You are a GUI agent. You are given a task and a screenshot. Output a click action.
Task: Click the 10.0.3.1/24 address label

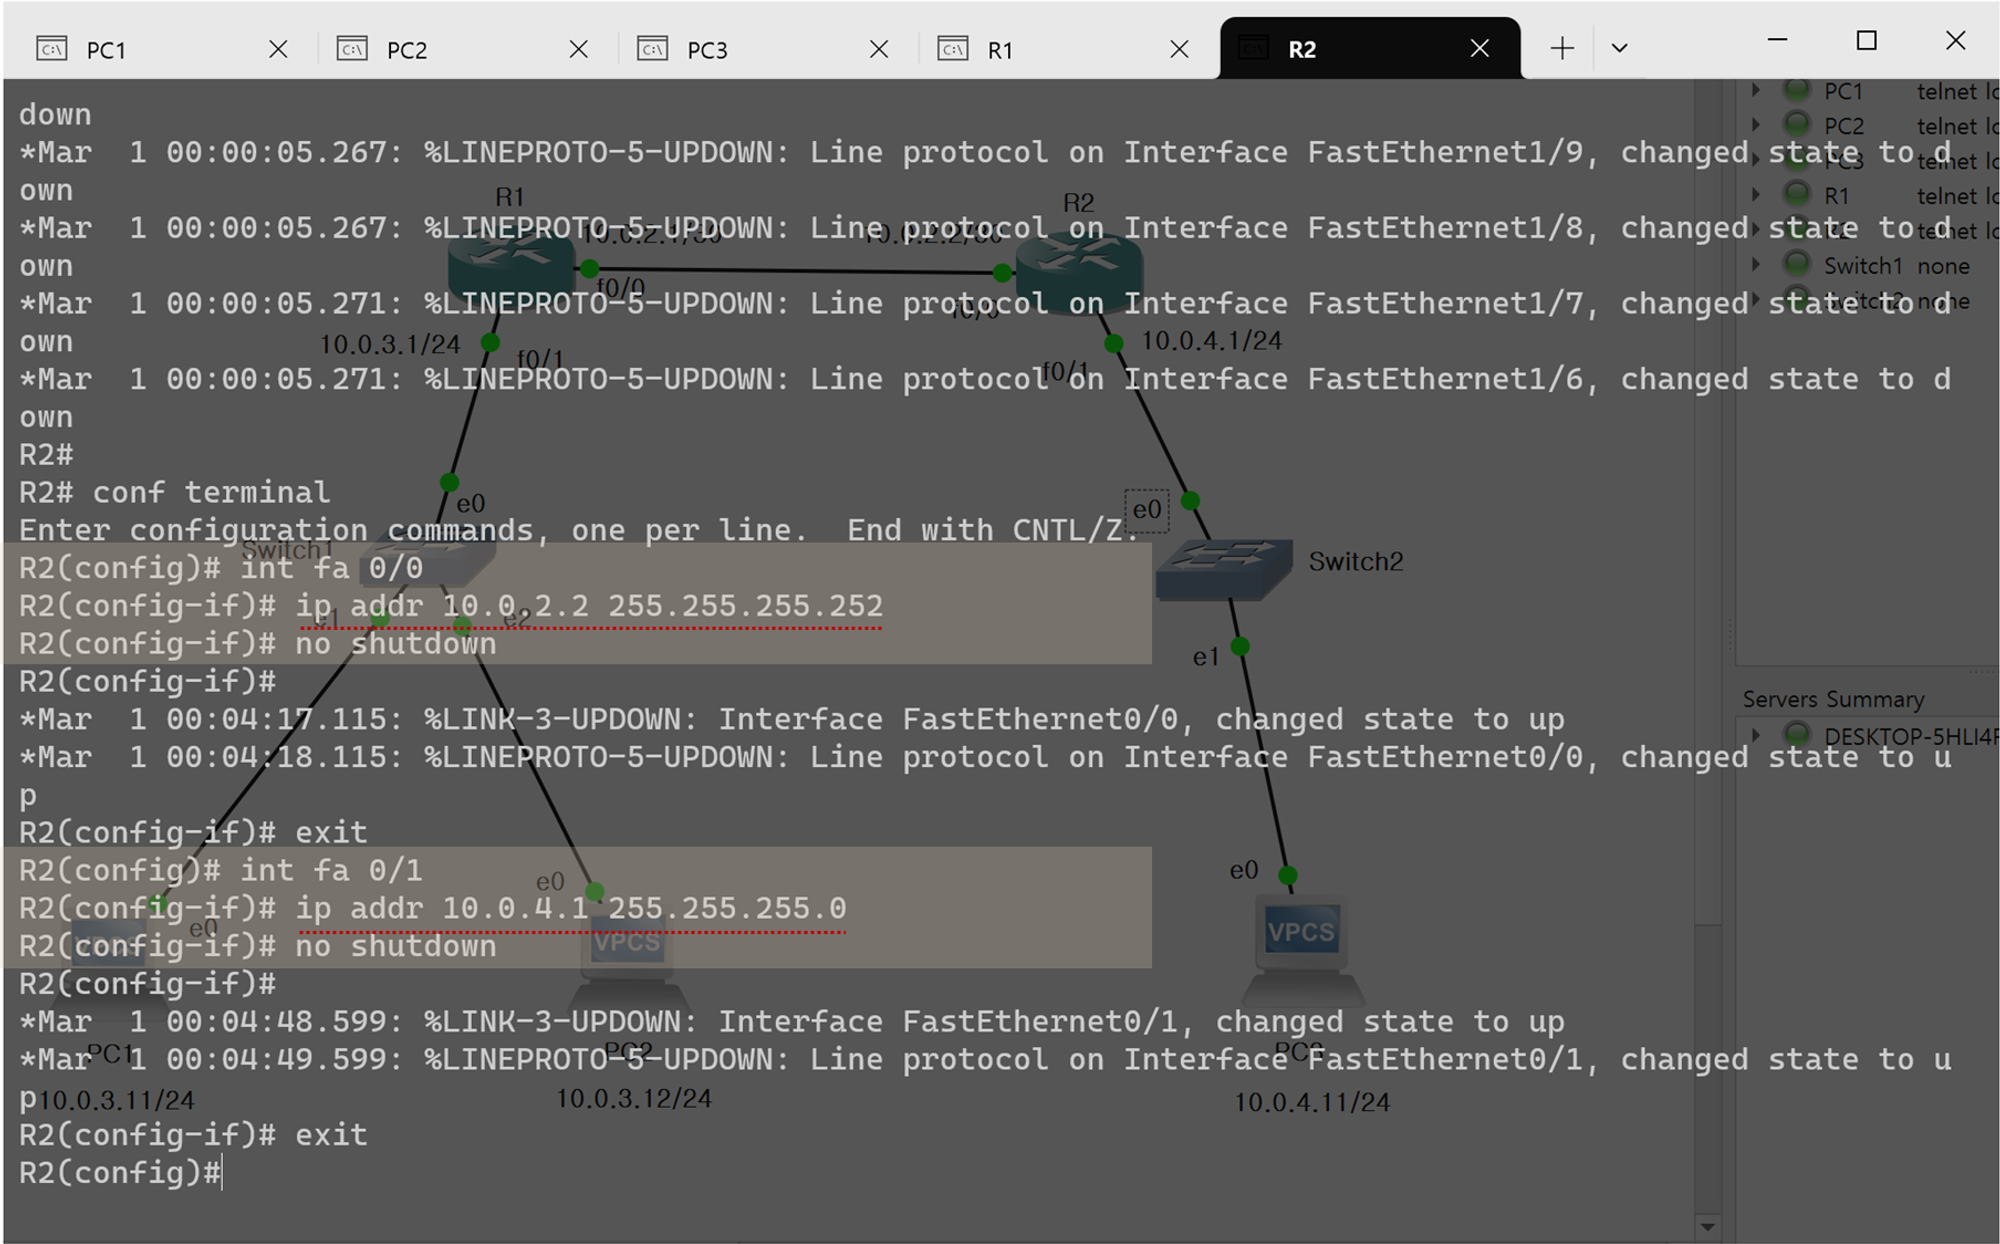(390, 345)
